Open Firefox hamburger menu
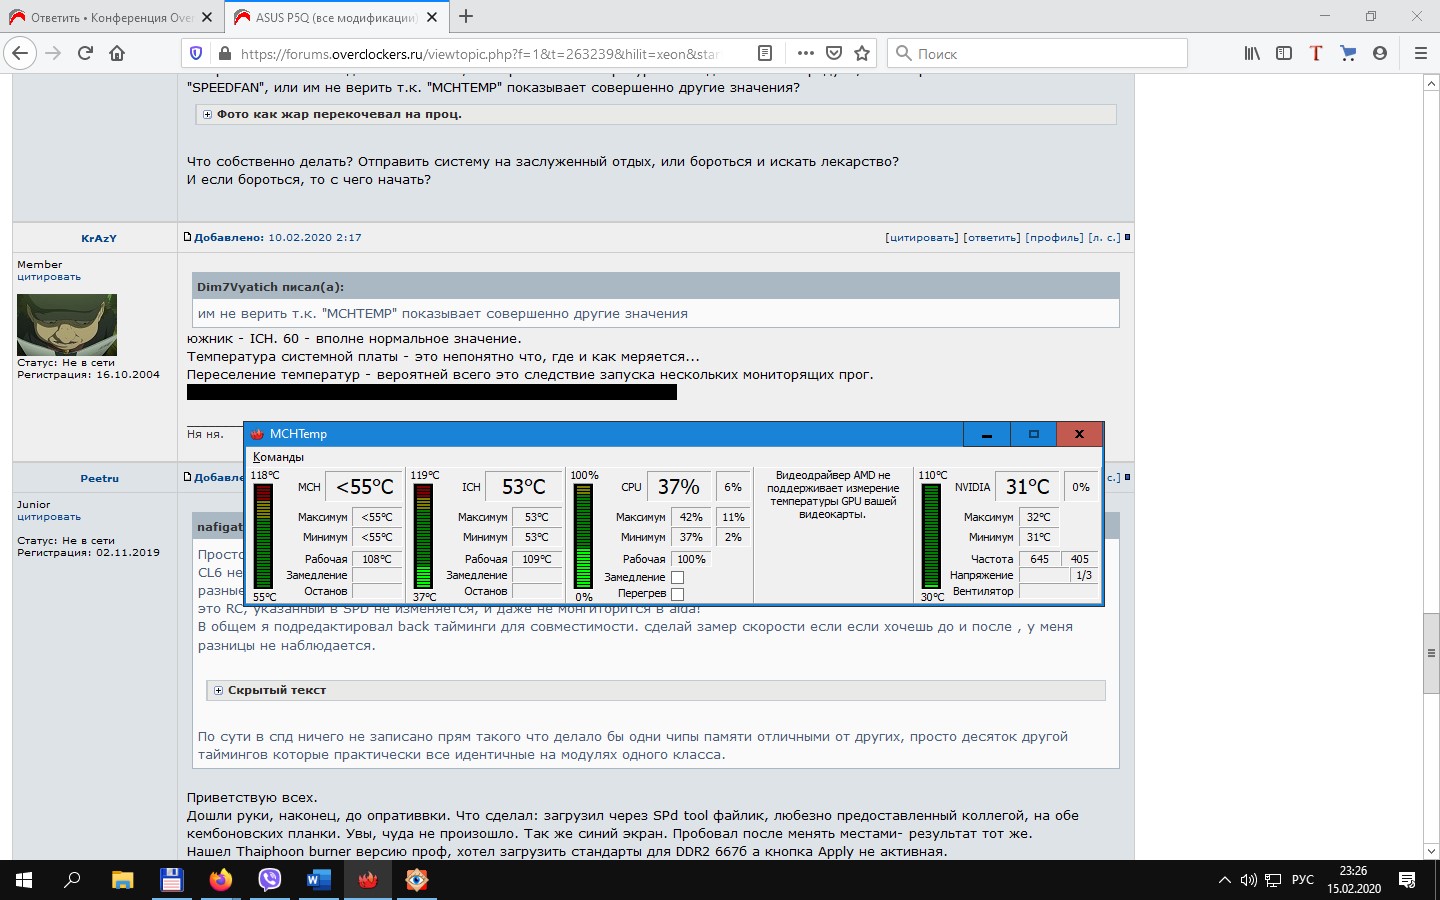The width and height of the screenshot is (1440, 900). 1420,53
